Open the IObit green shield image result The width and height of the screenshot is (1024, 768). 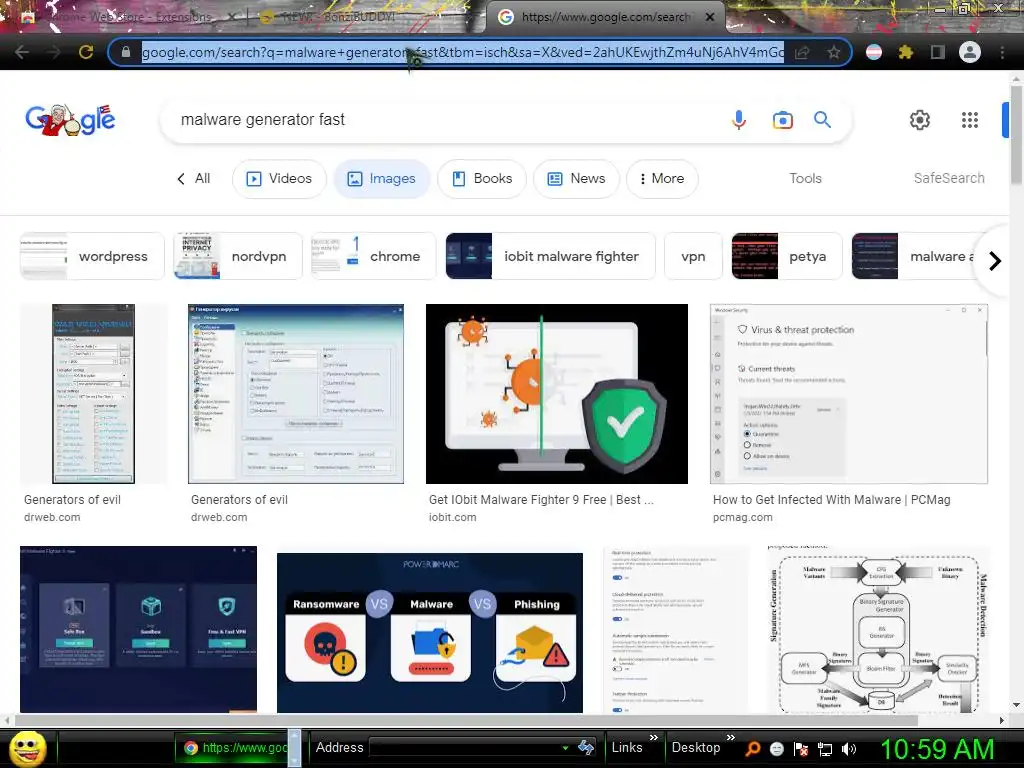tap(556, 394)
